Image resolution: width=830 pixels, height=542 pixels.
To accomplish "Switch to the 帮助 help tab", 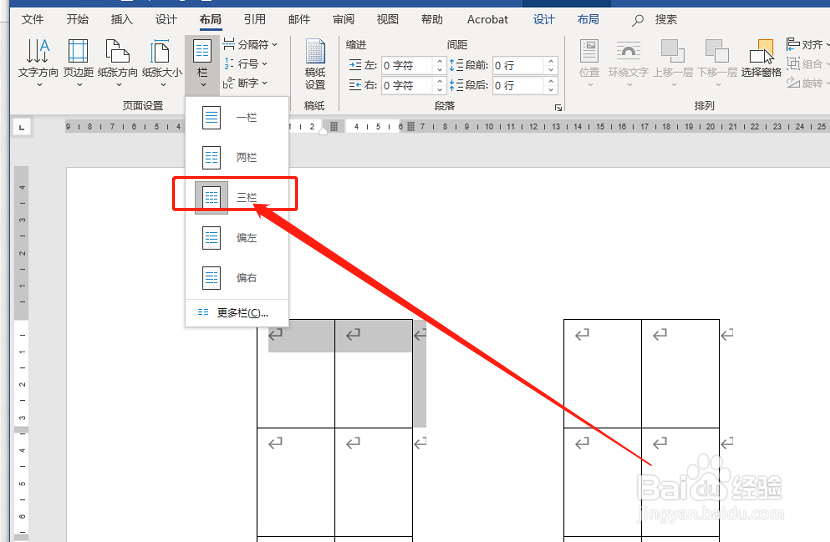I will click(x=432, y=20).
